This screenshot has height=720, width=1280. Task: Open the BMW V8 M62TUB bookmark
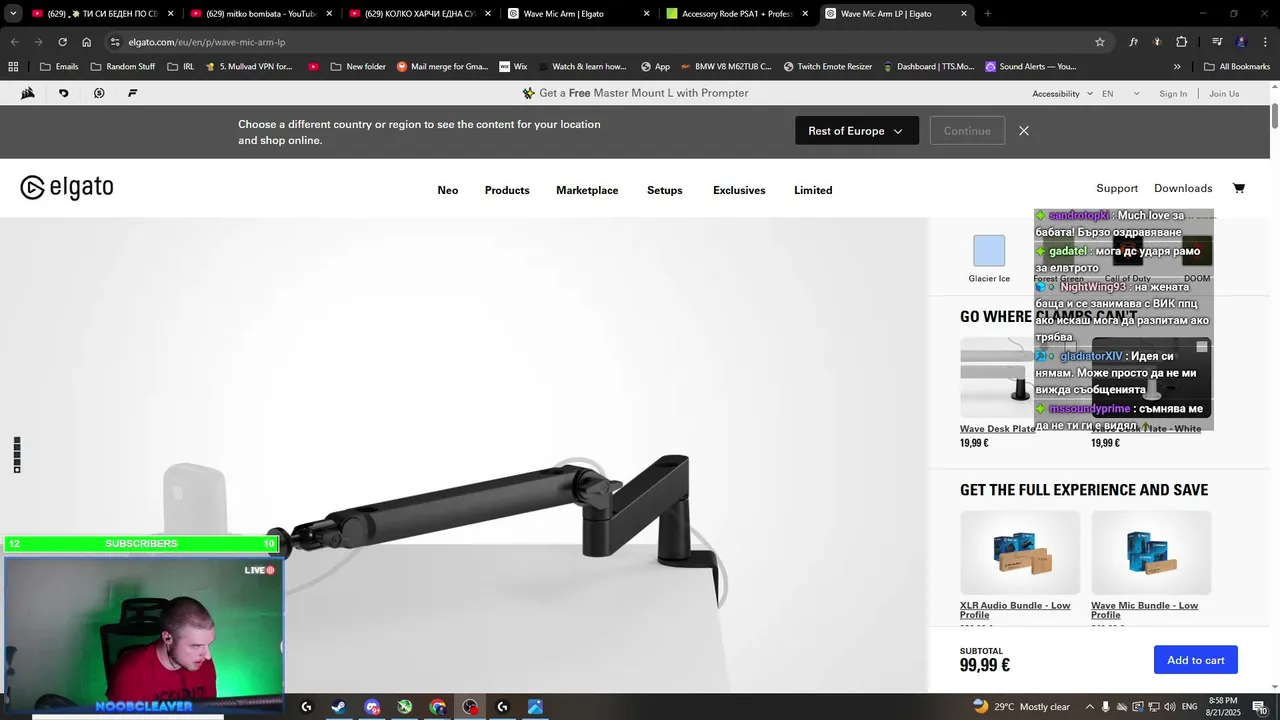(725, 67)
